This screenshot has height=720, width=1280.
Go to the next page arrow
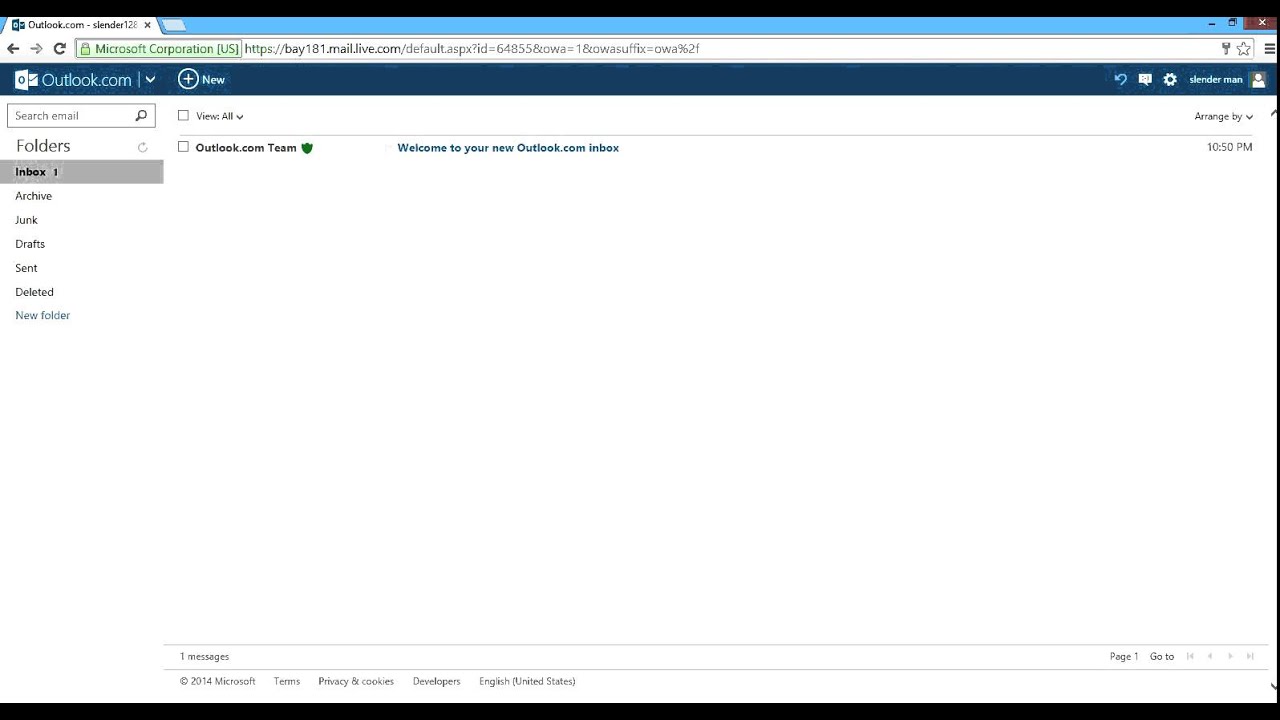[x=1230, y=657]
